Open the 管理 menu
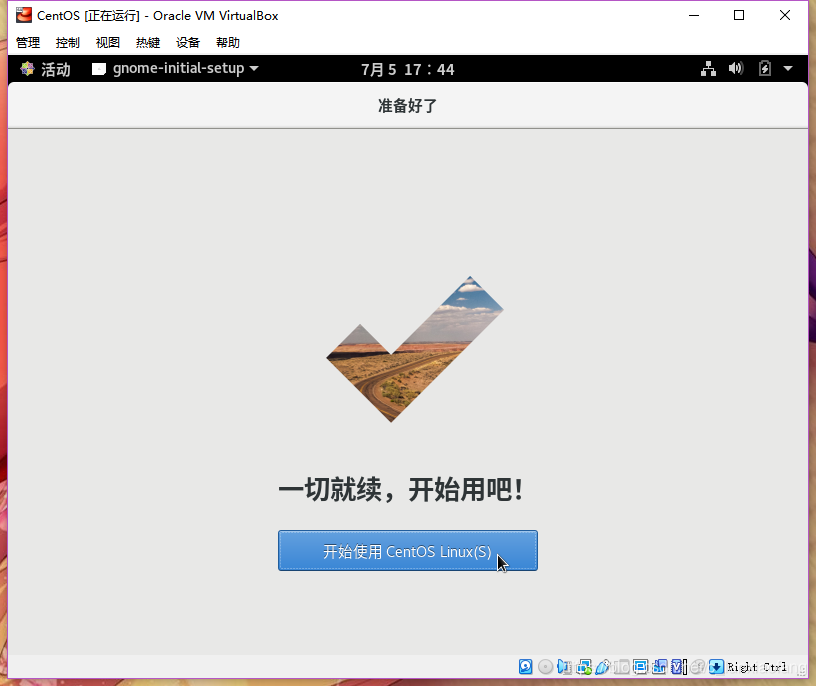This screenshot has width=816, height=686. coord(28,43)
